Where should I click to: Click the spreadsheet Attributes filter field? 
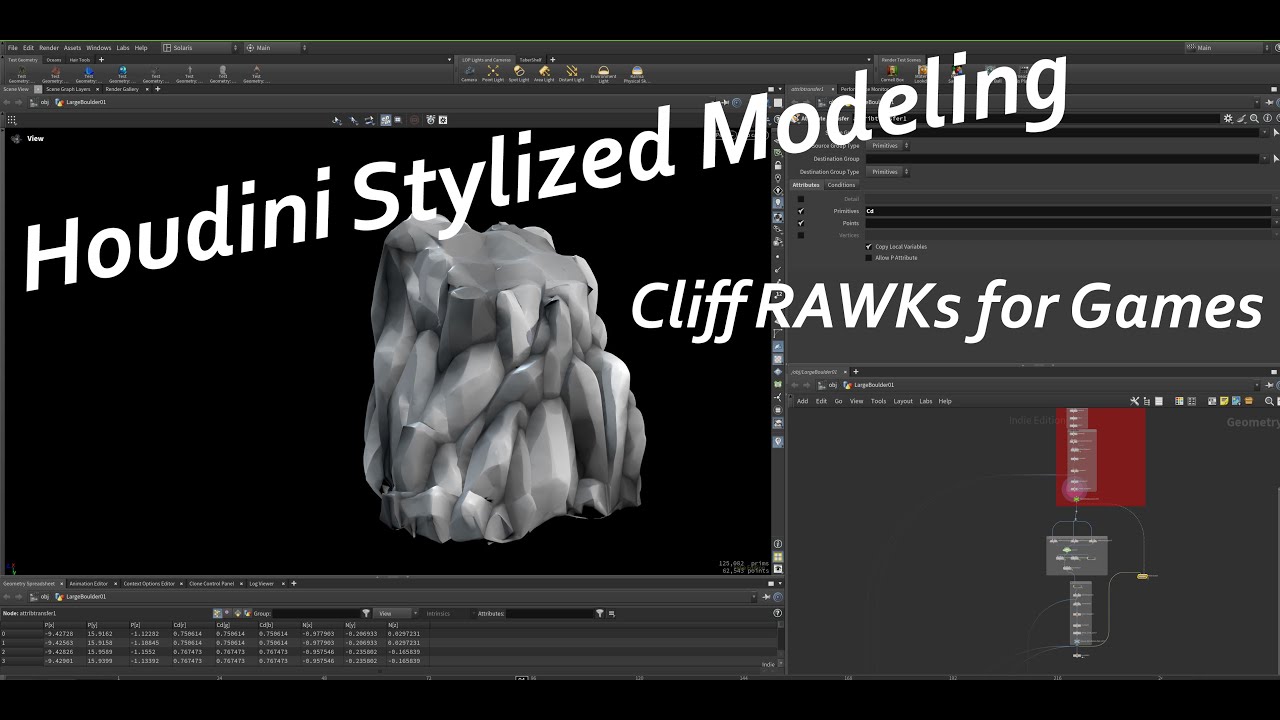point(550,613)
